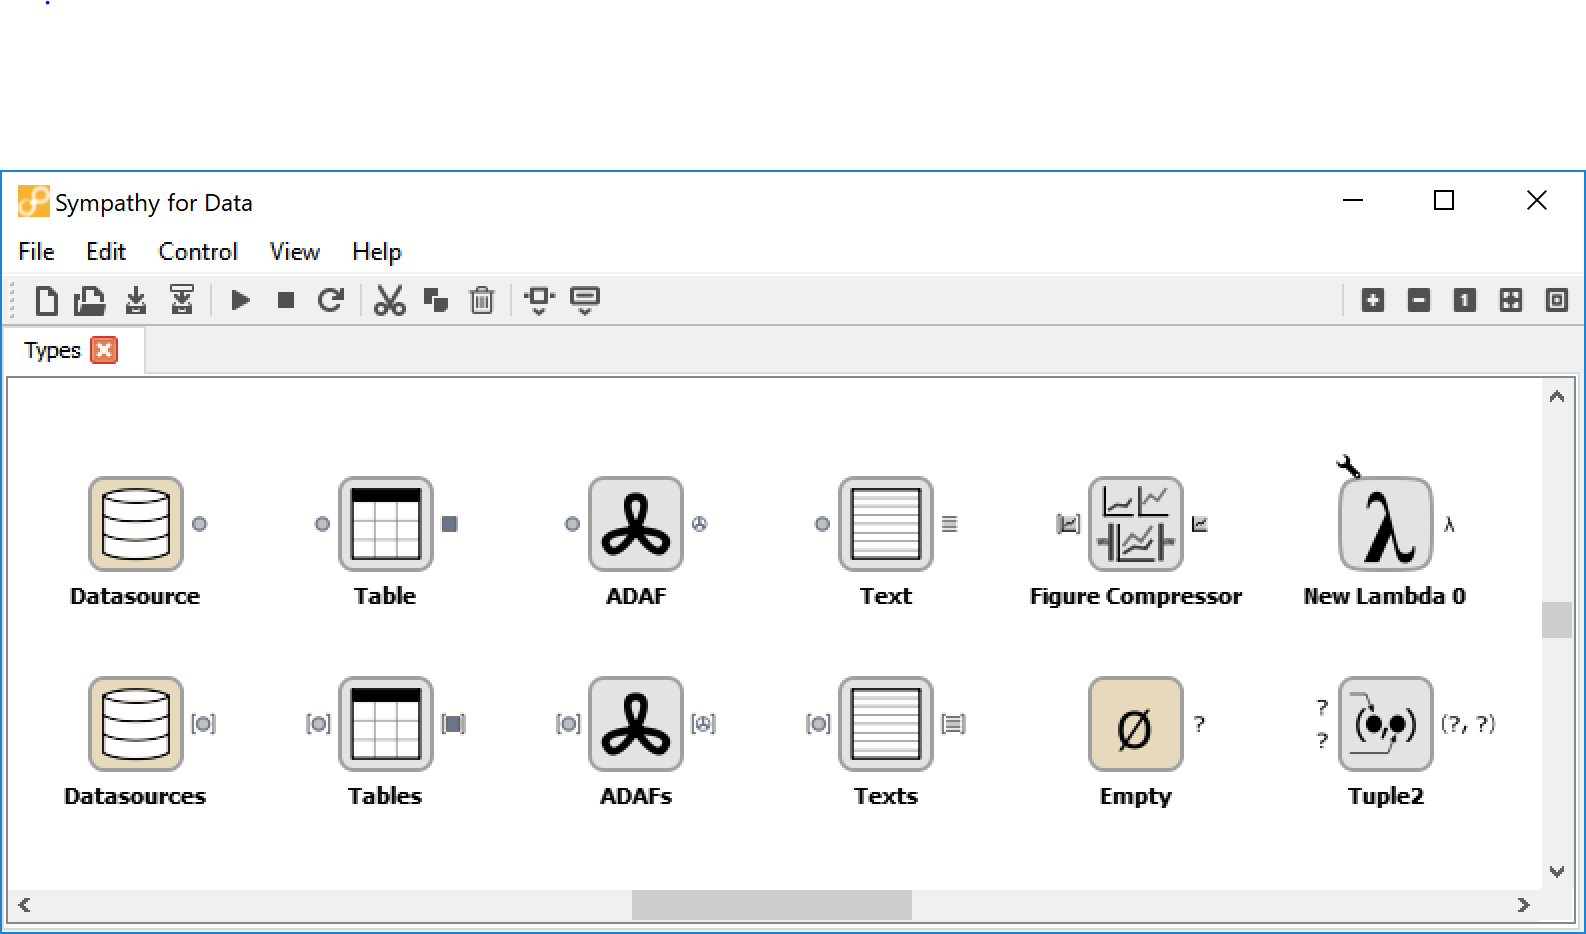Select the ADAF node icon

[x=636, y=524]
